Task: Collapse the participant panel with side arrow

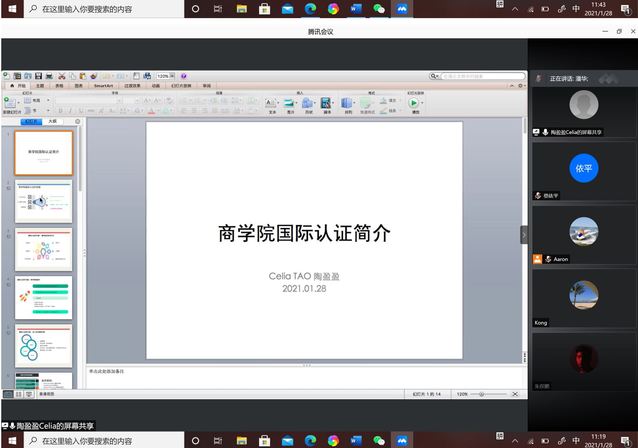Action: coord(523,234)
